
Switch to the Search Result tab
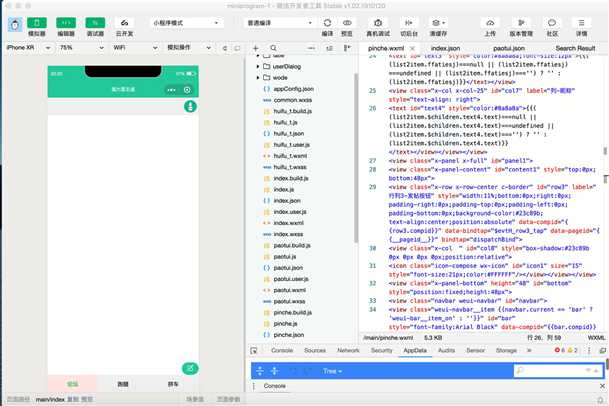point(575,48)
